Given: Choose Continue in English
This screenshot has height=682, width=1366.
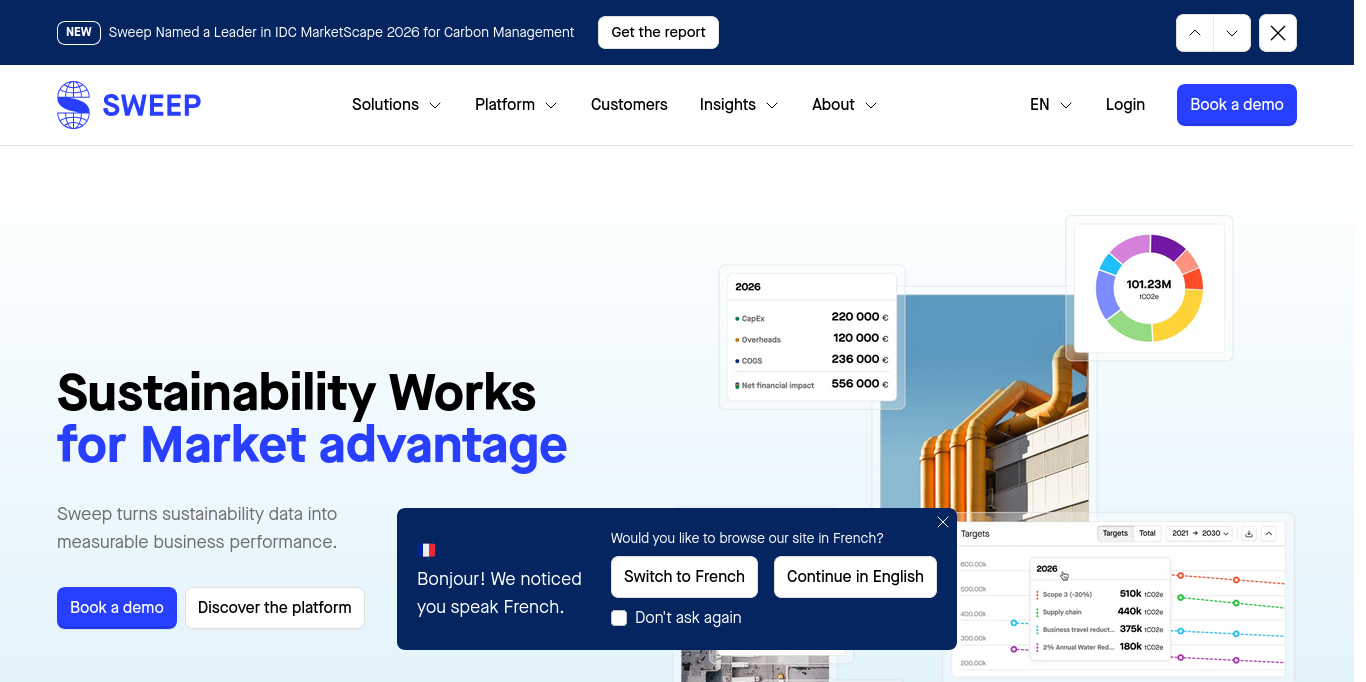Looking at the screenshot, I should [x=855, y=577].
